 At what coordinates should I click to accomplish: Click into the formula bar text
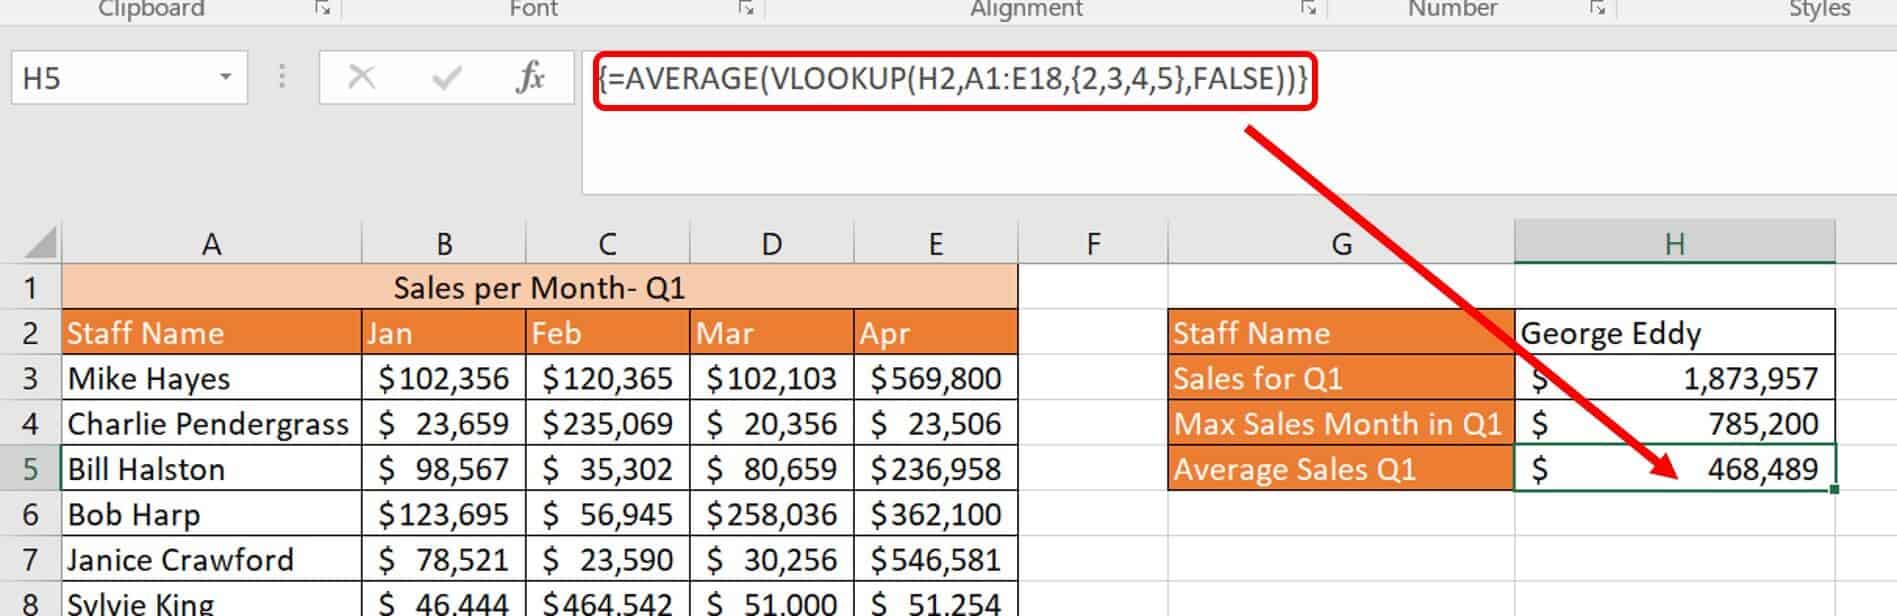[x=953, y=79]
